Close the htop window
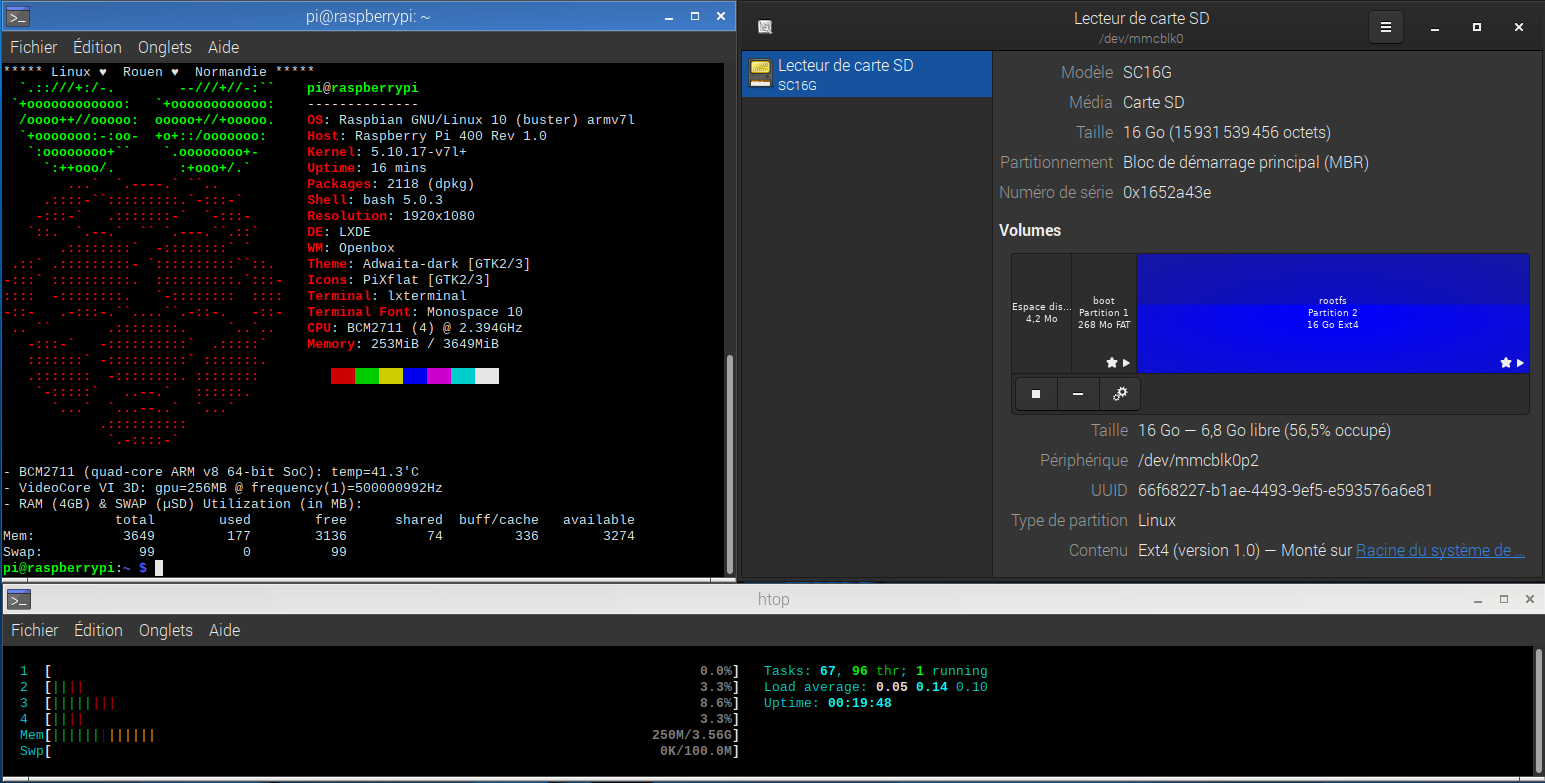Viewport: 1545px width, 783px height. tap(1530, 599)
